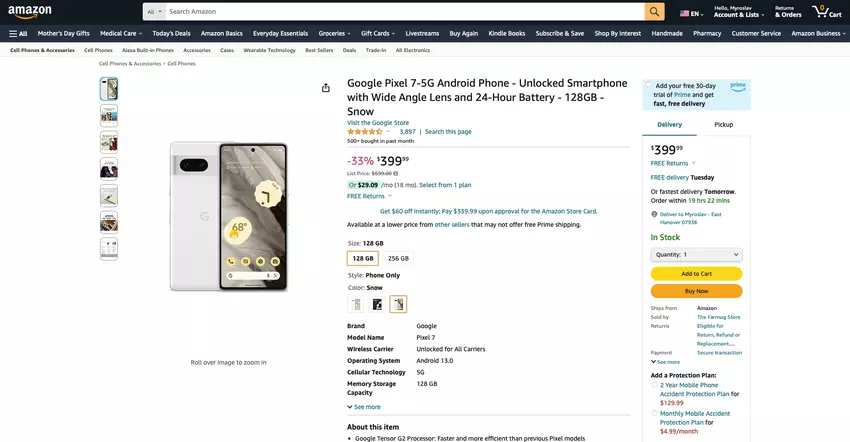Select the 256 GB size option
This screenshot has width=850, height=442.
click(398, 258)
